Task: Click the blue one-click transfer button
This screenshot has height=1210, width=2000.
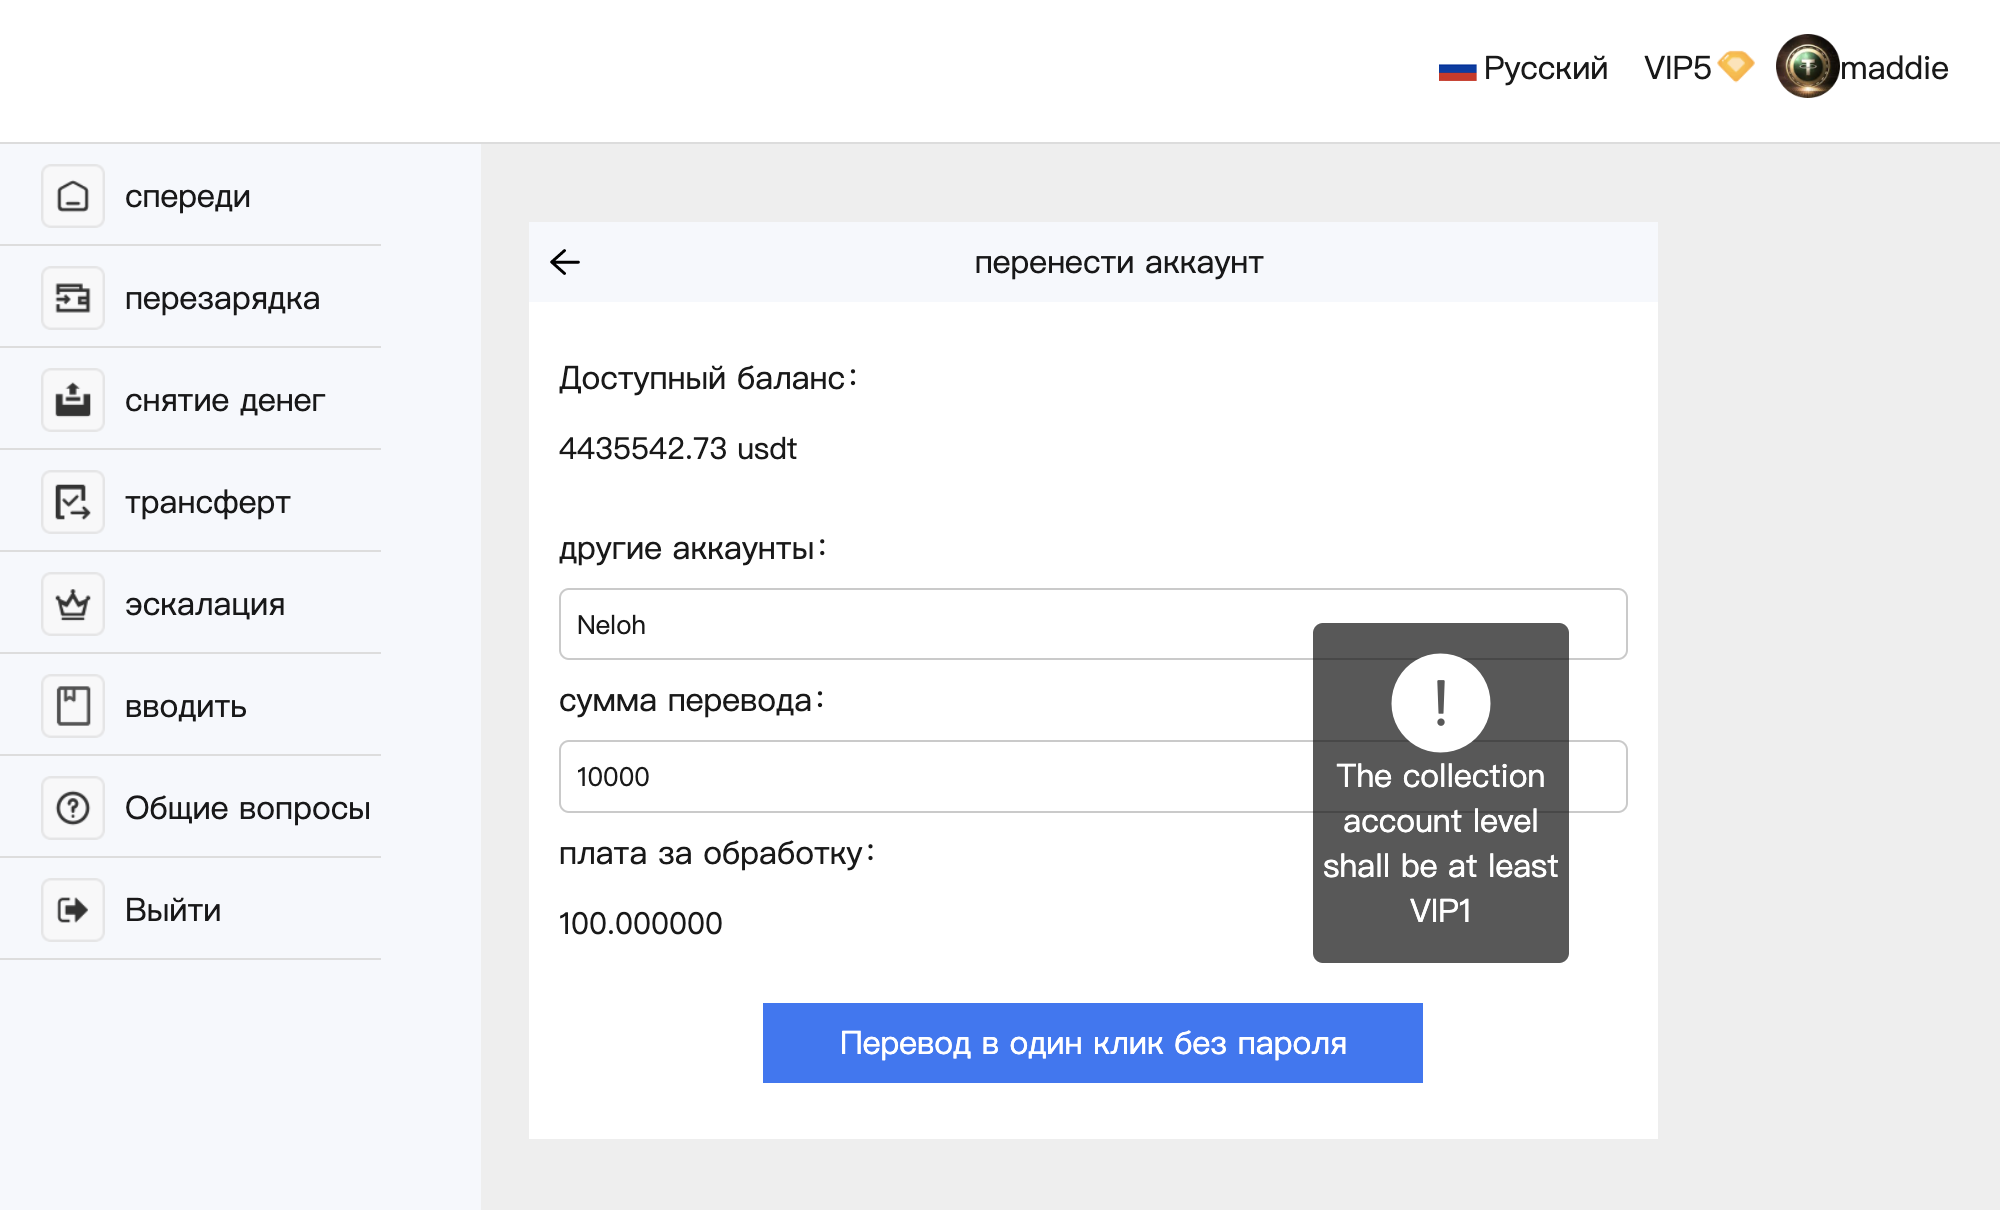Action: pyautogui.click(x=1091, y=1040)
